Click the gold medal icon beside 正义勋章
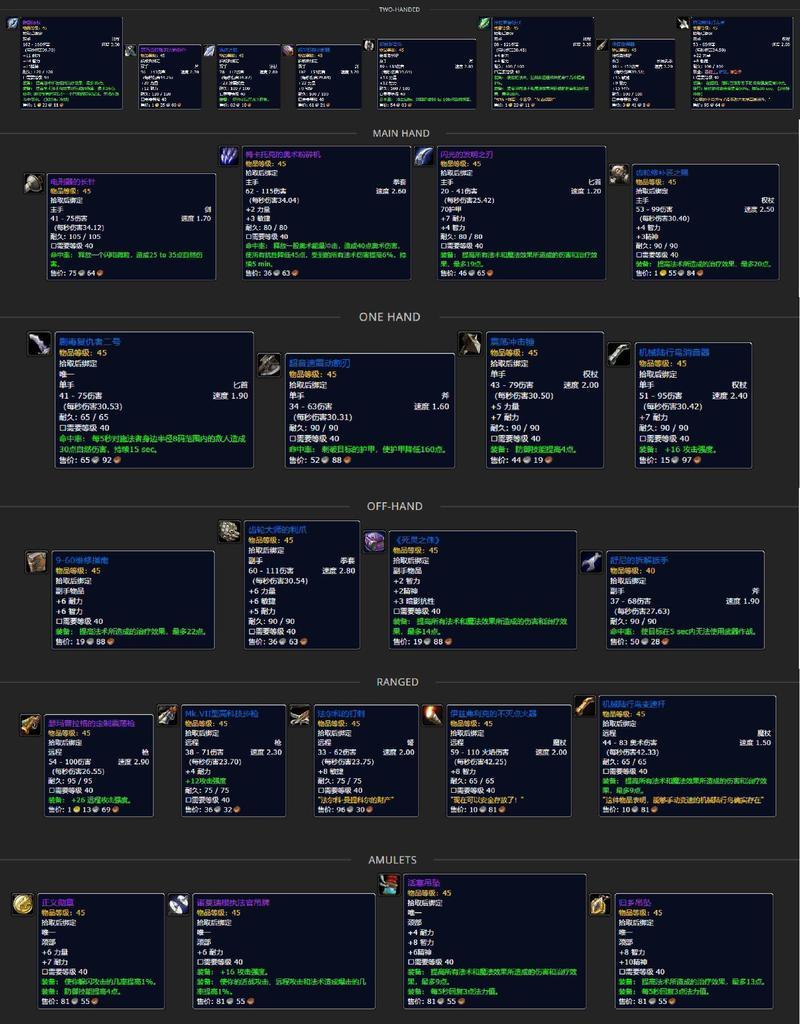800x1024 pixels. point(23,904)
